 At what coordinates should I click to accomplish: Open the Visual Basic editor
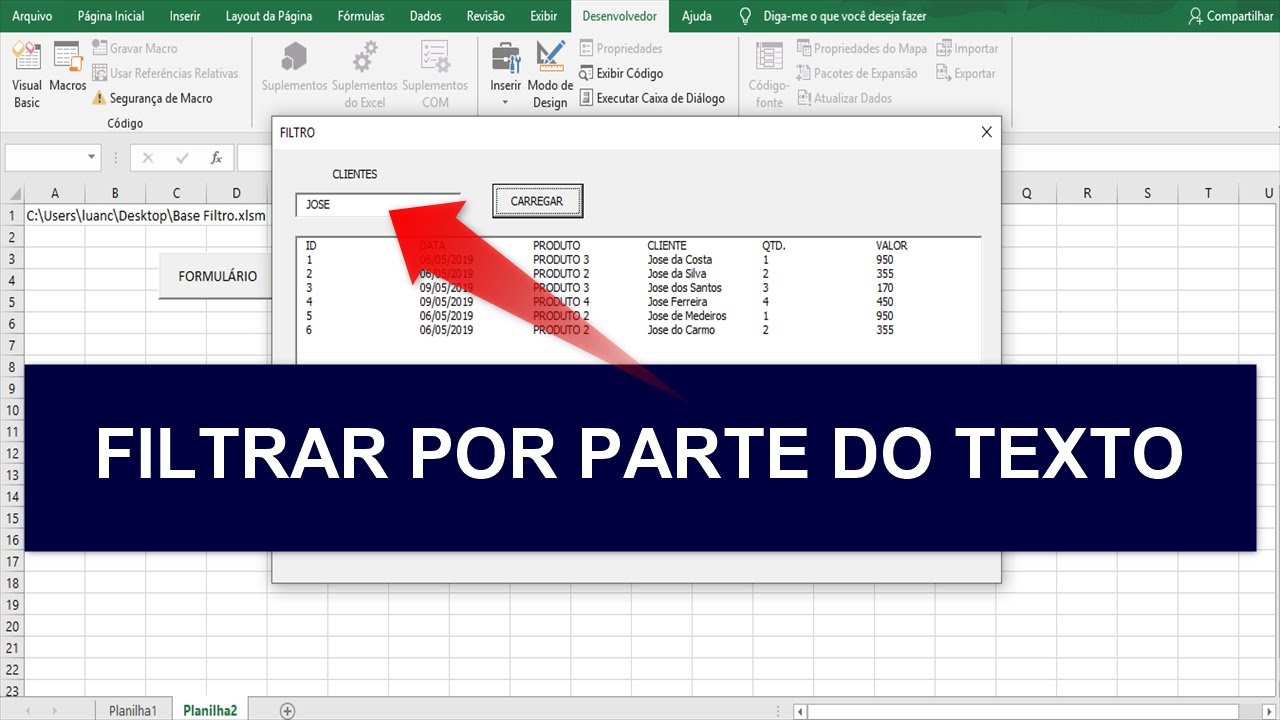[x=27, y=75]
